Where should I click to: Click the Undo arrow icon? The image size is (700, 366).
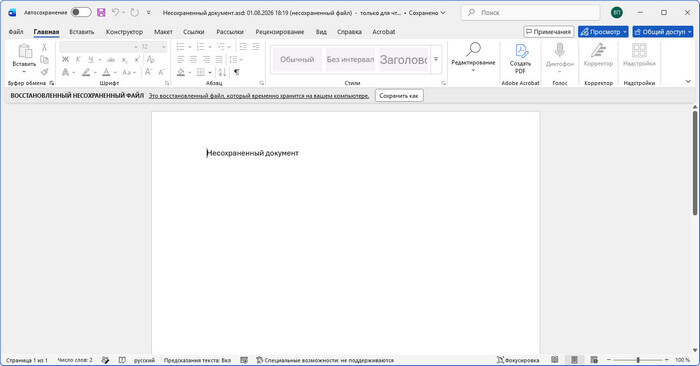pos(116,12)
